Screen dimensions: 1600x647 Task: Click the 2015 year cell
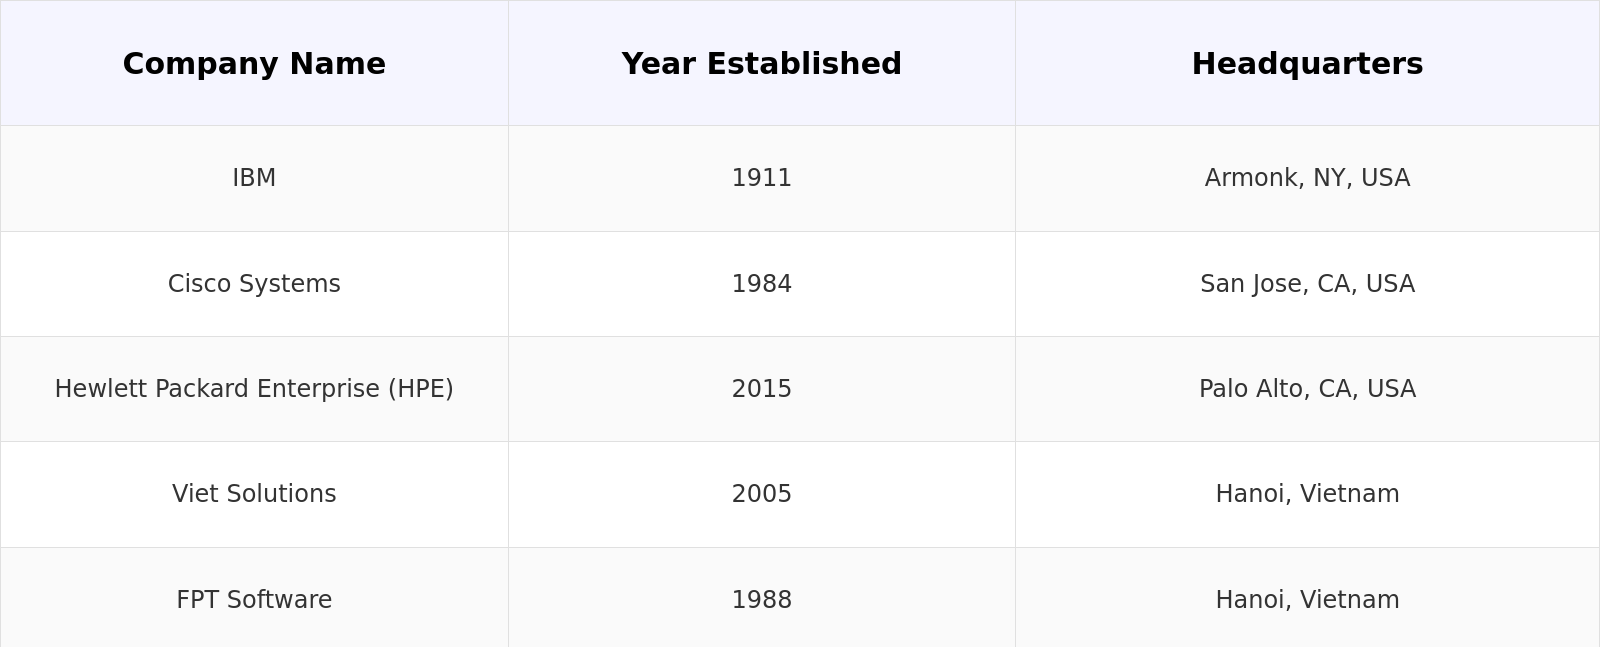pos(761,389)
